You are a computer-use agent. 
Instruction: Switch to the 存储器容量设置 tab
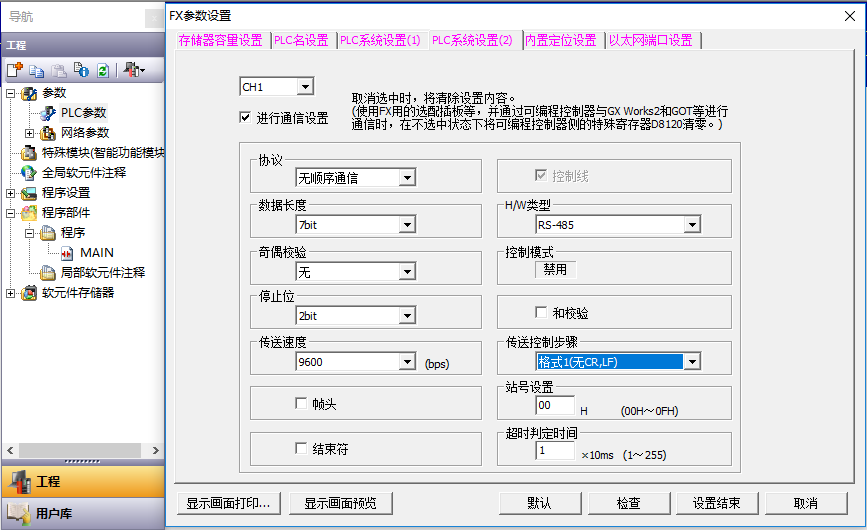click(x=220, y=40)
